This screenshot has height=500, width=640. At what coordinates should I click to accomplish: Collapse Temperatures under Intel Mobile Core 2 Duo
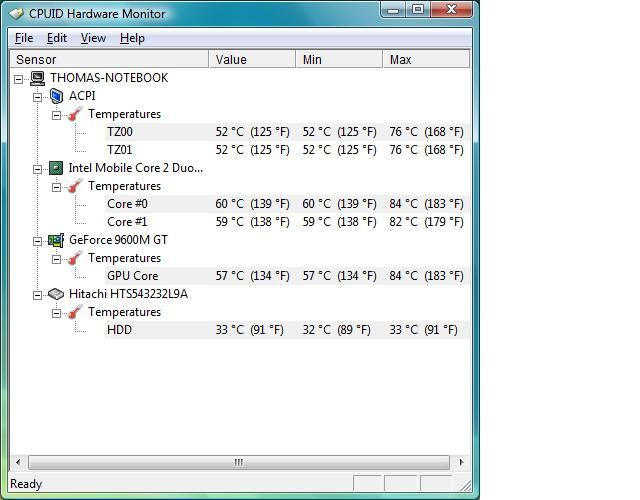click(x=56, y=187)
